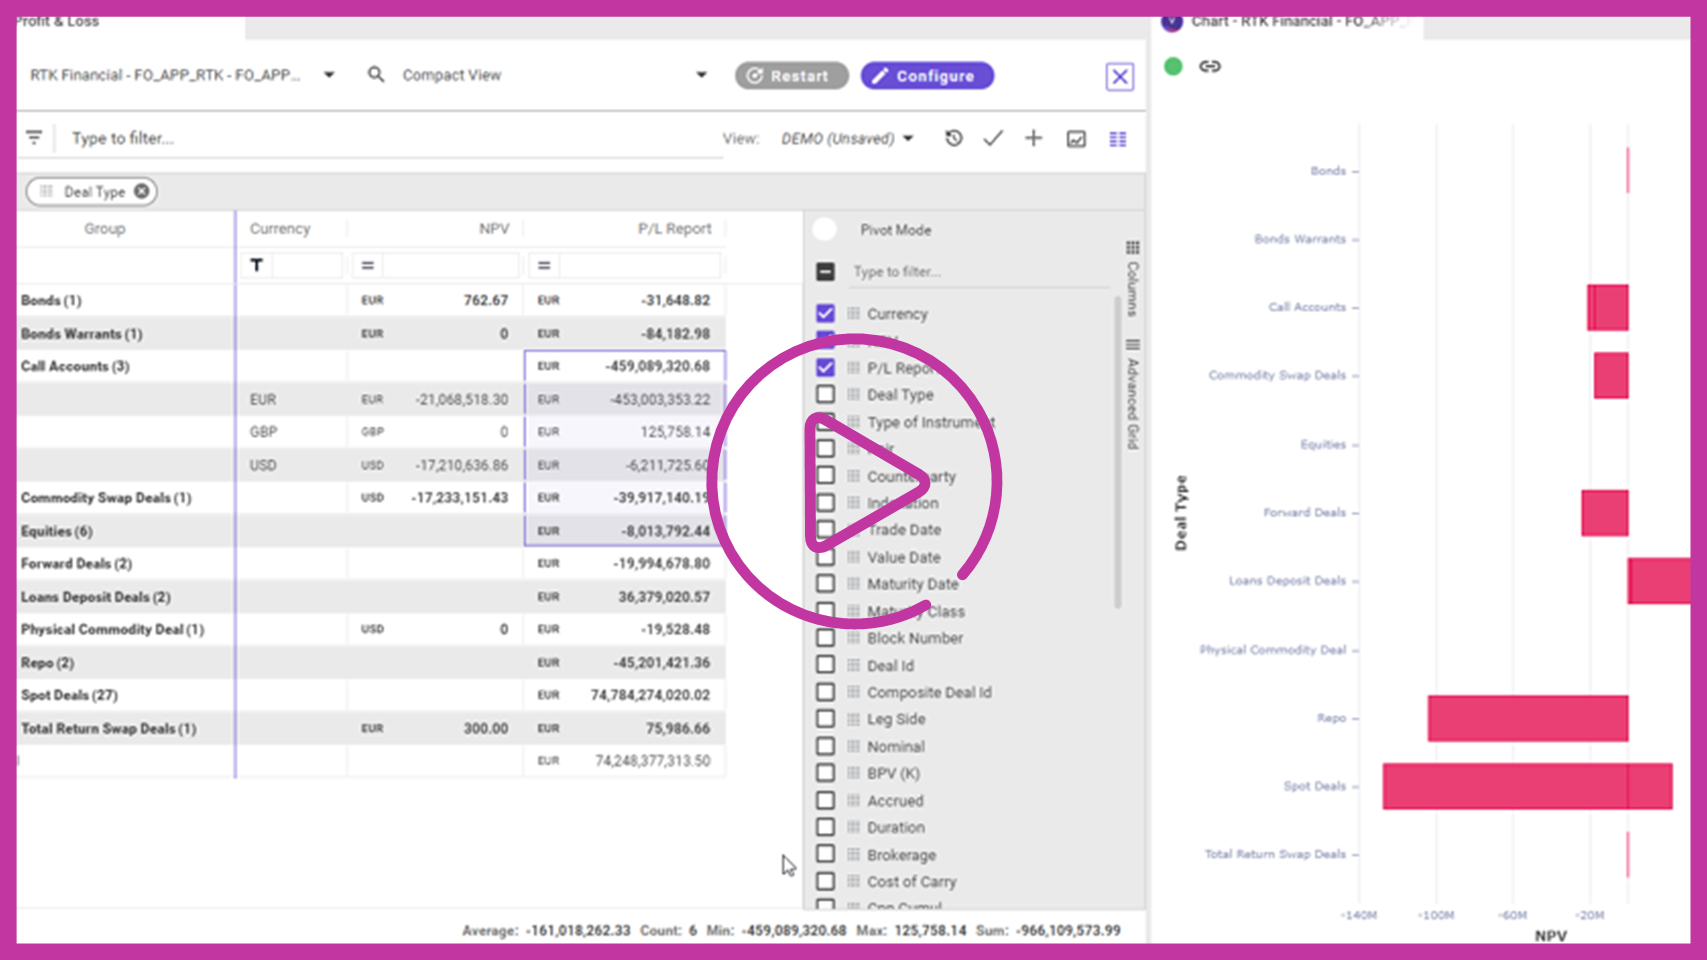The width and height of the screenshot is (1707, 960).
Task: Check the Leg Side checkbox
Action: [x=825, y=719]
